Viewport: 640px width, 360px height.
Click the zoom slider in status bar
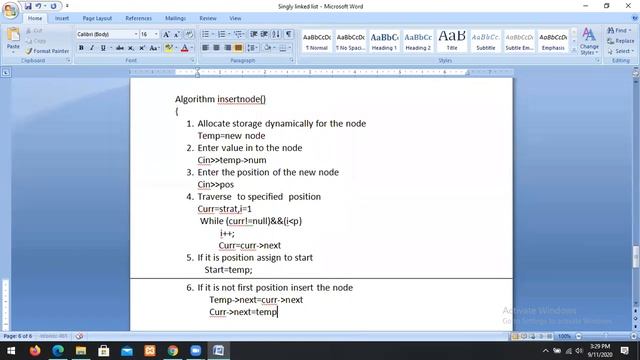click(606, 336)
